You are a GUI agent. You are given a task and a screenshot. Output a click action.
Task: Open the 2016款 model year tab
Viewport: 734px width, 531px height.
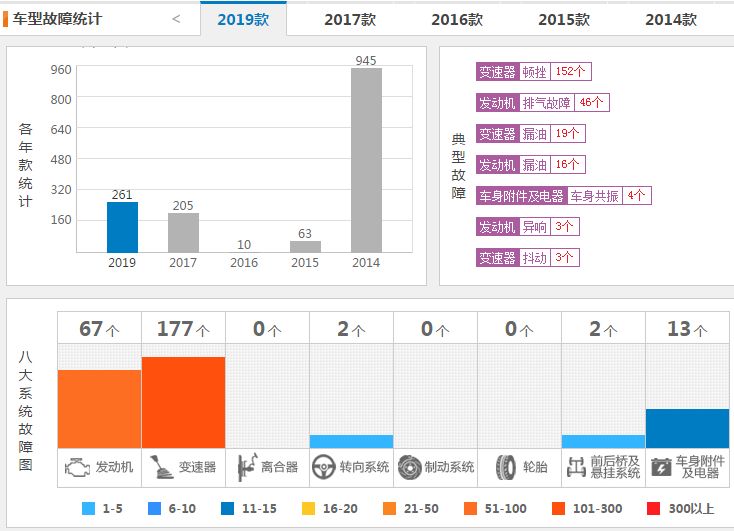click(x=457, y=19)
